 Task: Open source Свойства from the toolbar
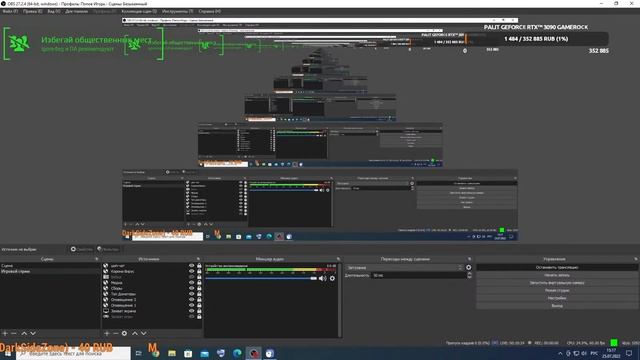pos(82,249)
